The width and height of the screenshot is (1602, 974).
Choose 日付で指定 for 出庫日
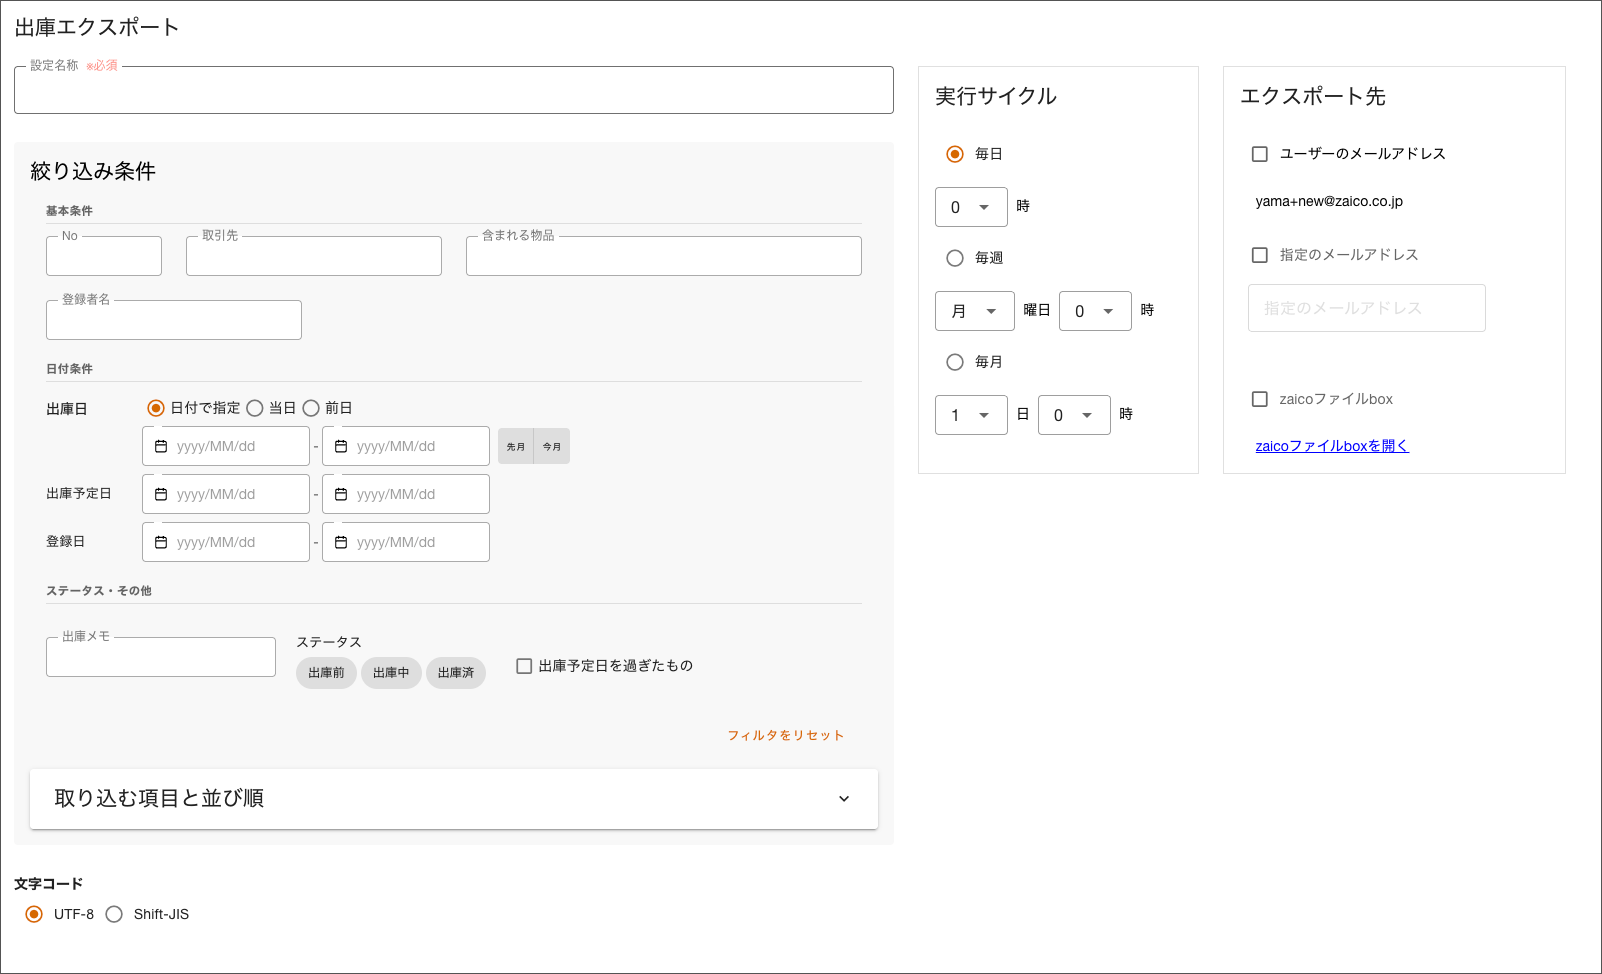point(156,408)
